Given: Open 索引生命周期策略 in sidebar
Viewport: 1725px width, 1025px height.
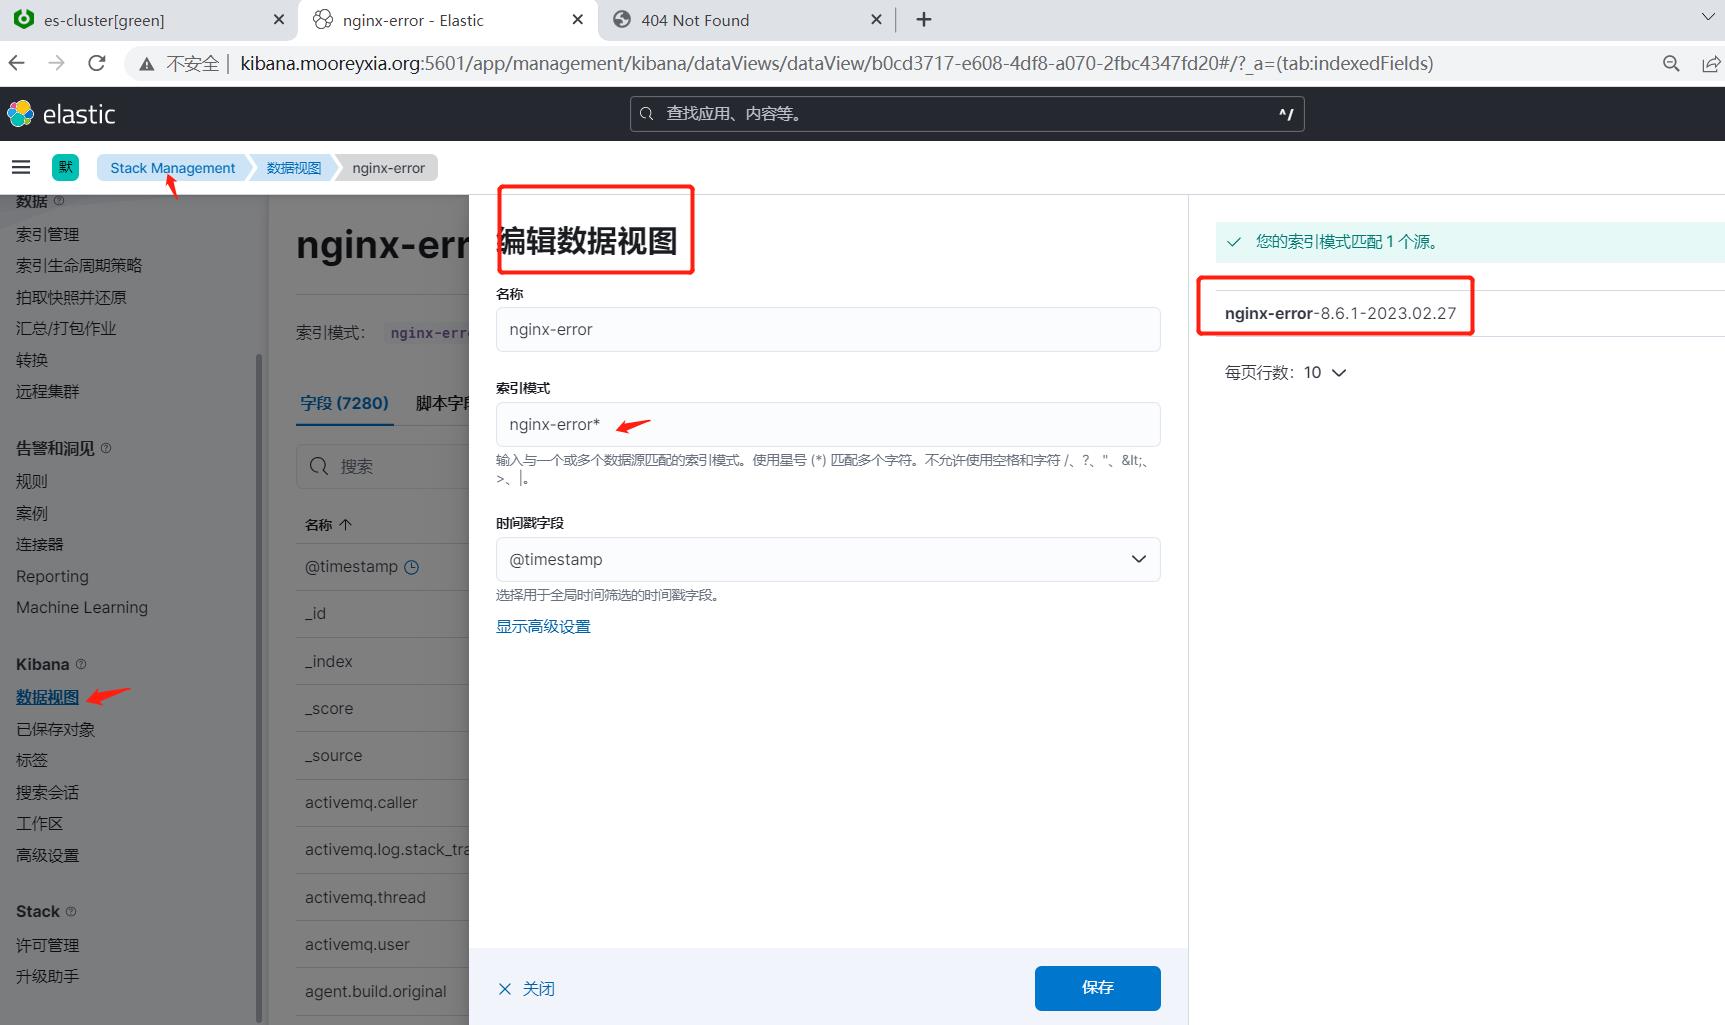Looking at the screenshot, I should 79,265.
